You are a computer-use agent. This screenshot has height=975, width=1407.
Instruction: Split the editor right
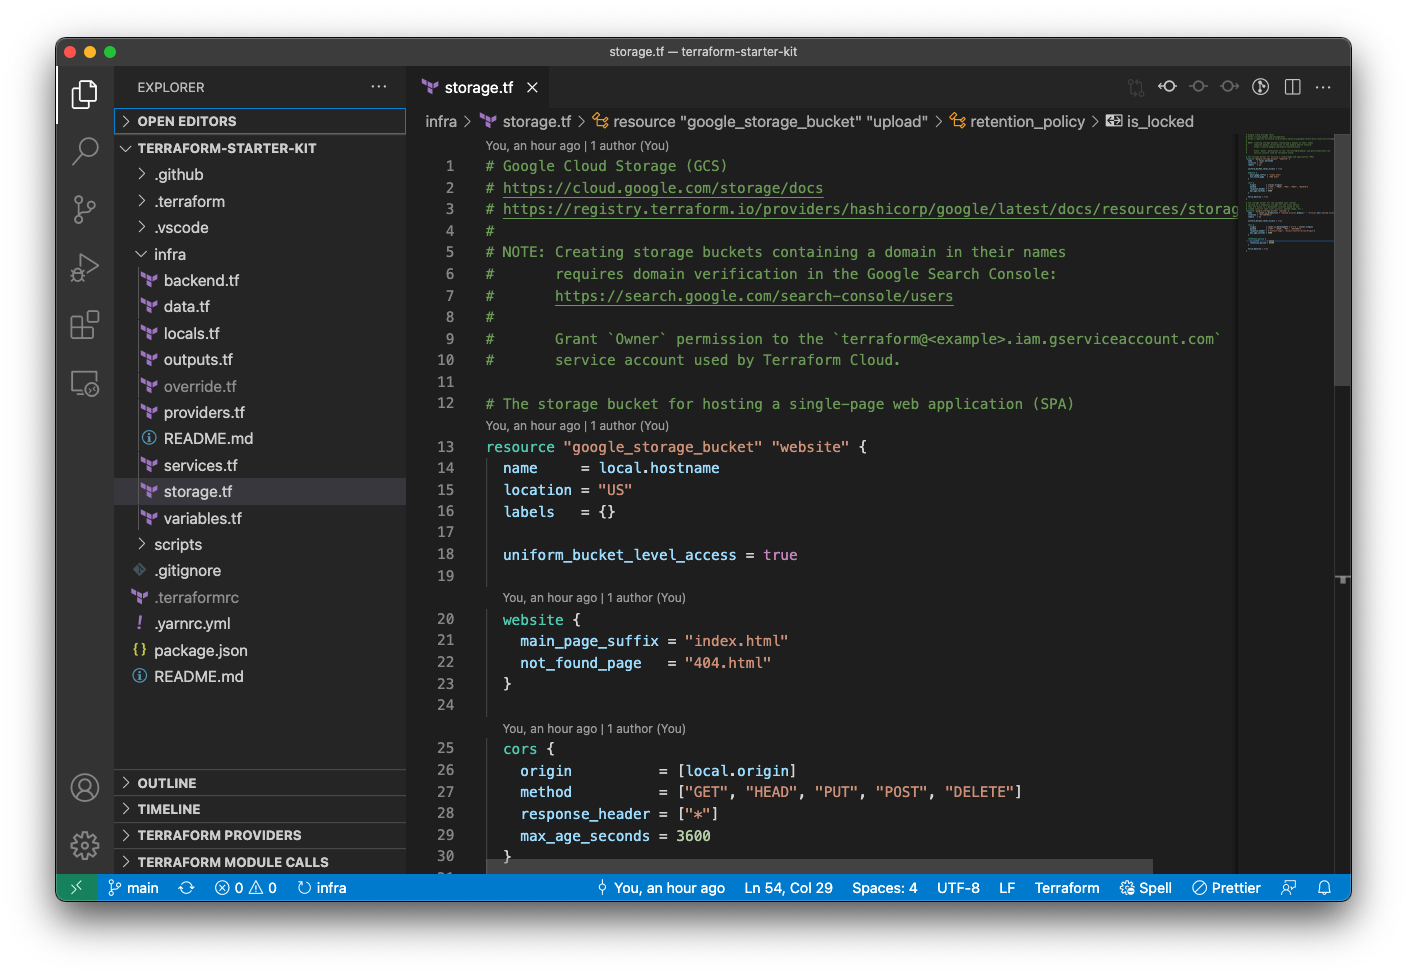click(1293, 87)
